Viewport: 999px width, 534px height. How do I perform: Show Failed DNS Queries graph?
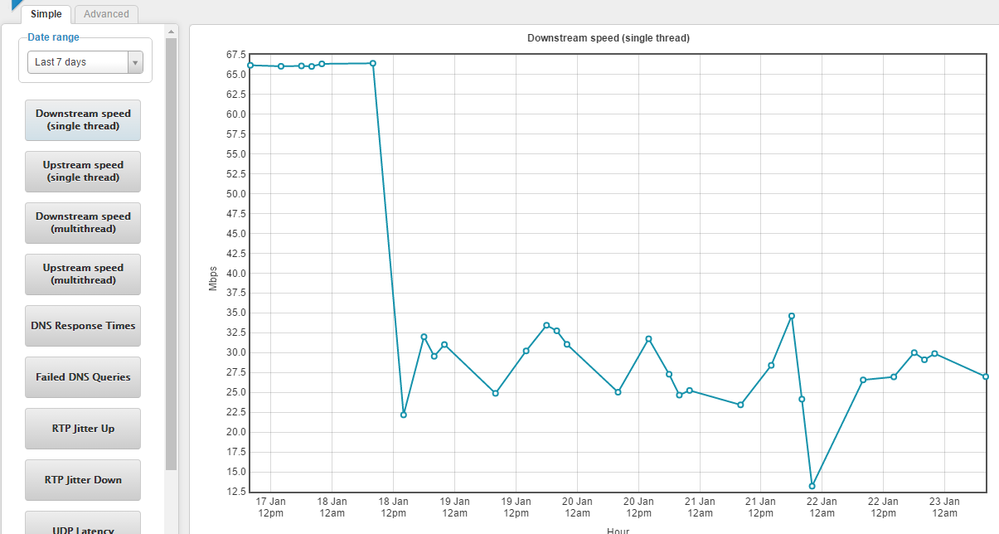pos(83,377)
